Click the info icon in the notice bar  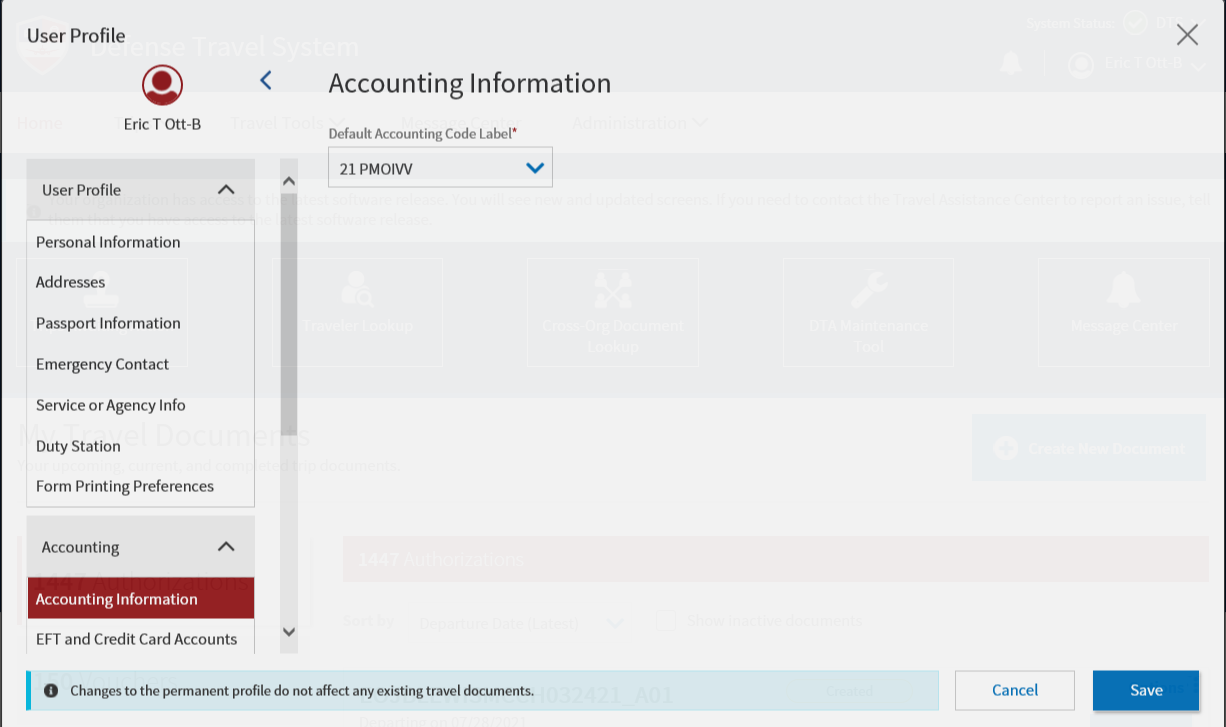pos(51,690)
